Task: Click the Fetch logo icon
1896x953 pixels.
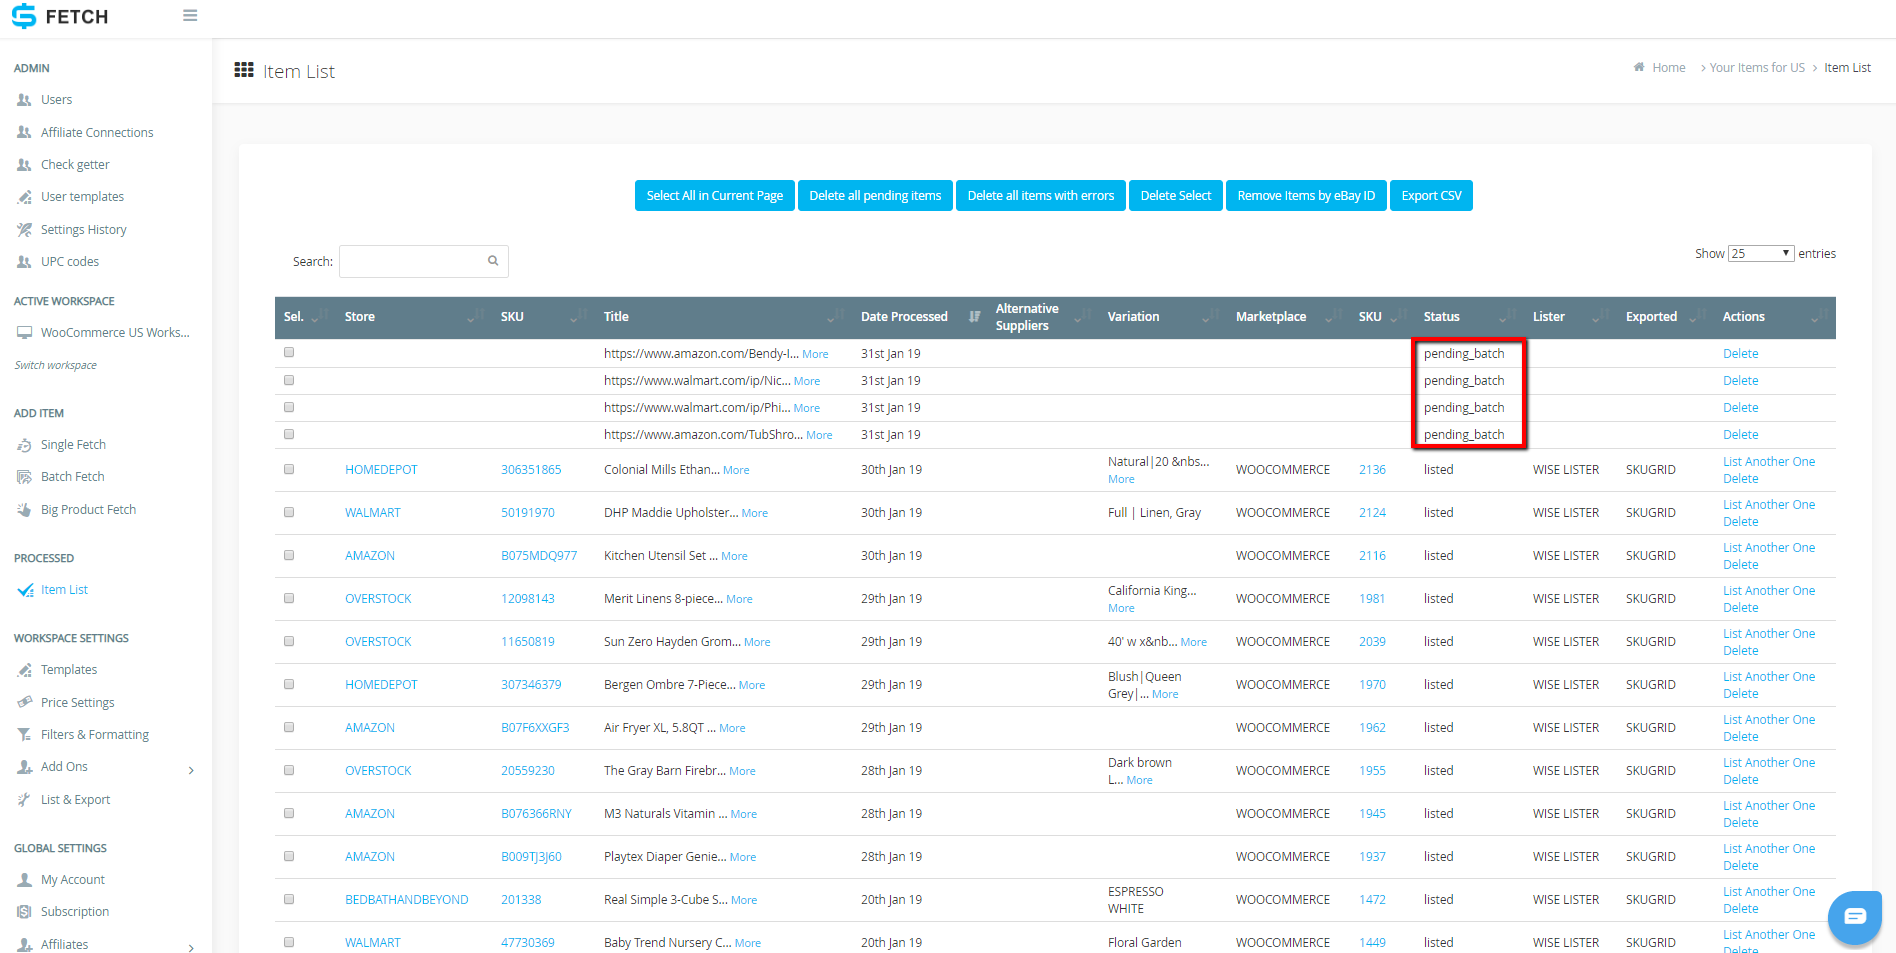Action: tap(24, 16)
